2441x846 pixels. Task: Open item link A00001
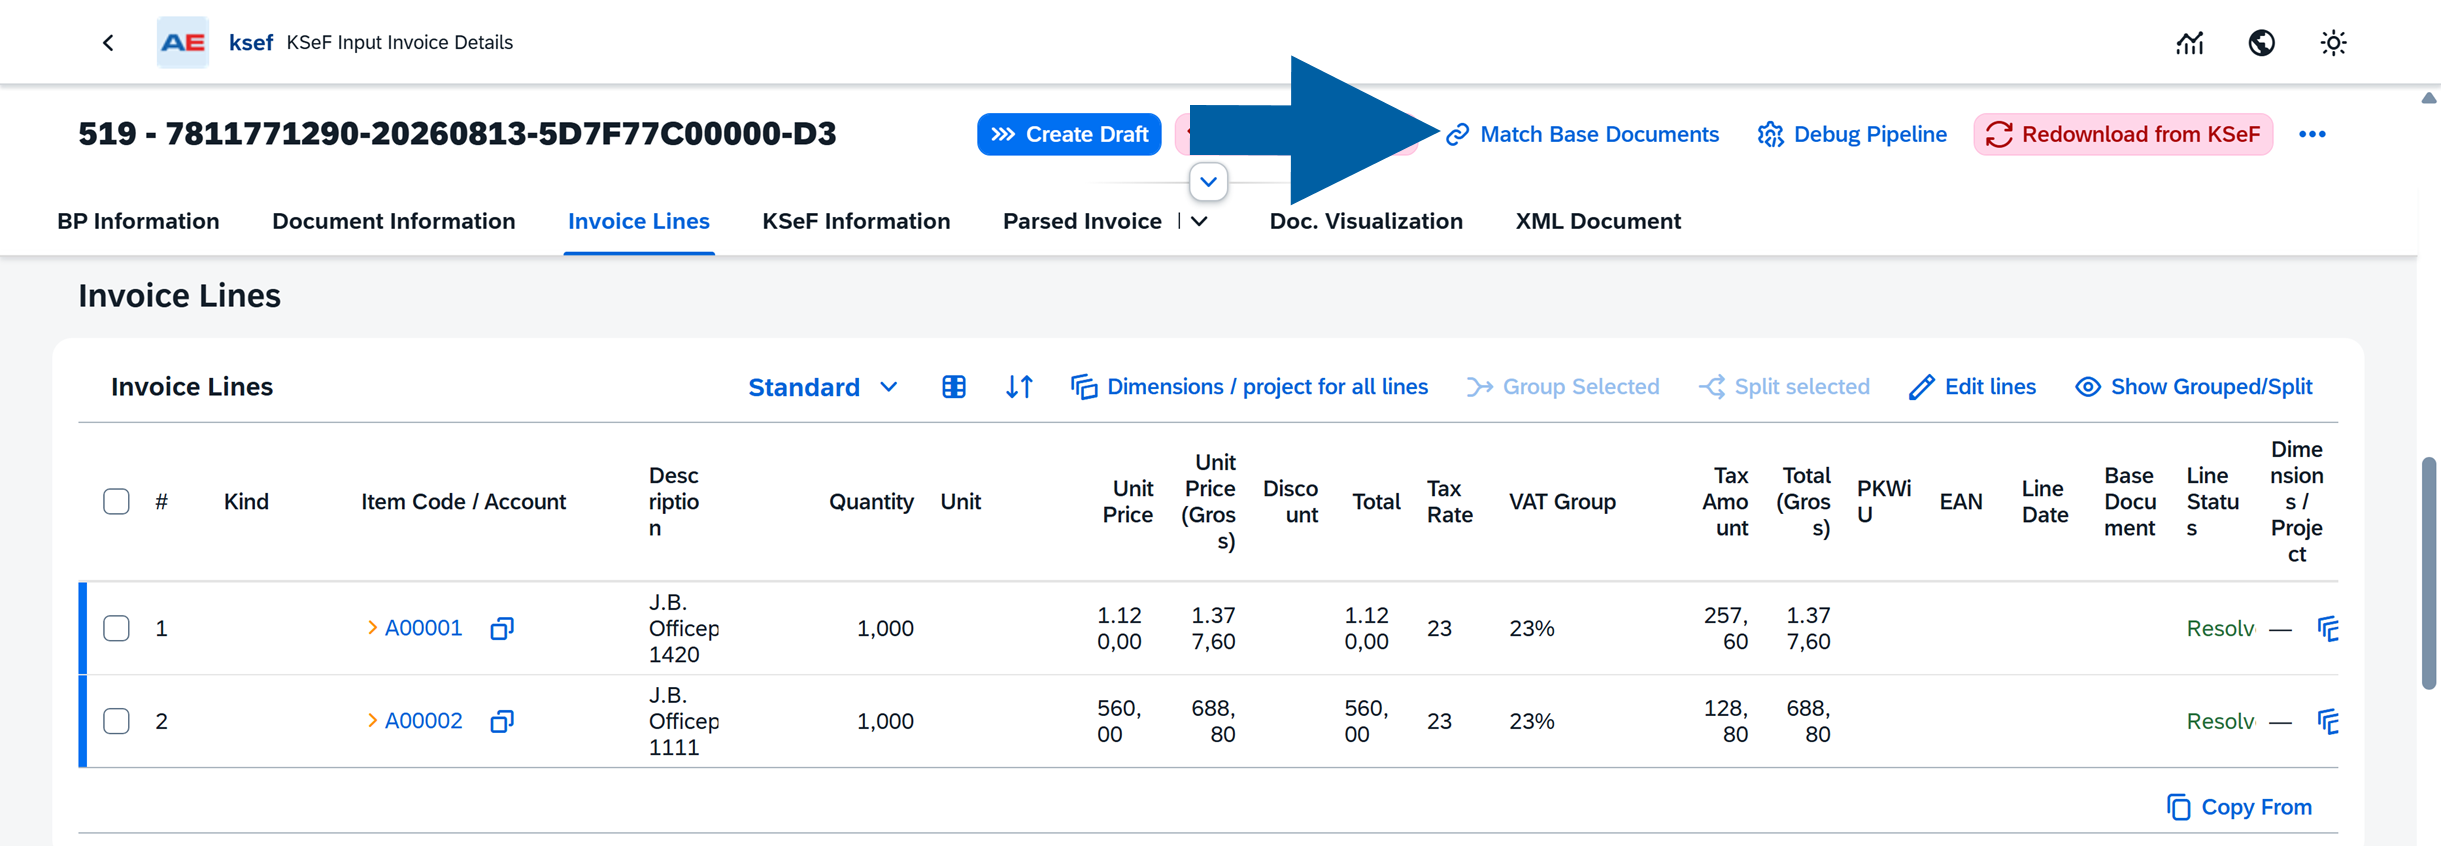pos(424,628)
